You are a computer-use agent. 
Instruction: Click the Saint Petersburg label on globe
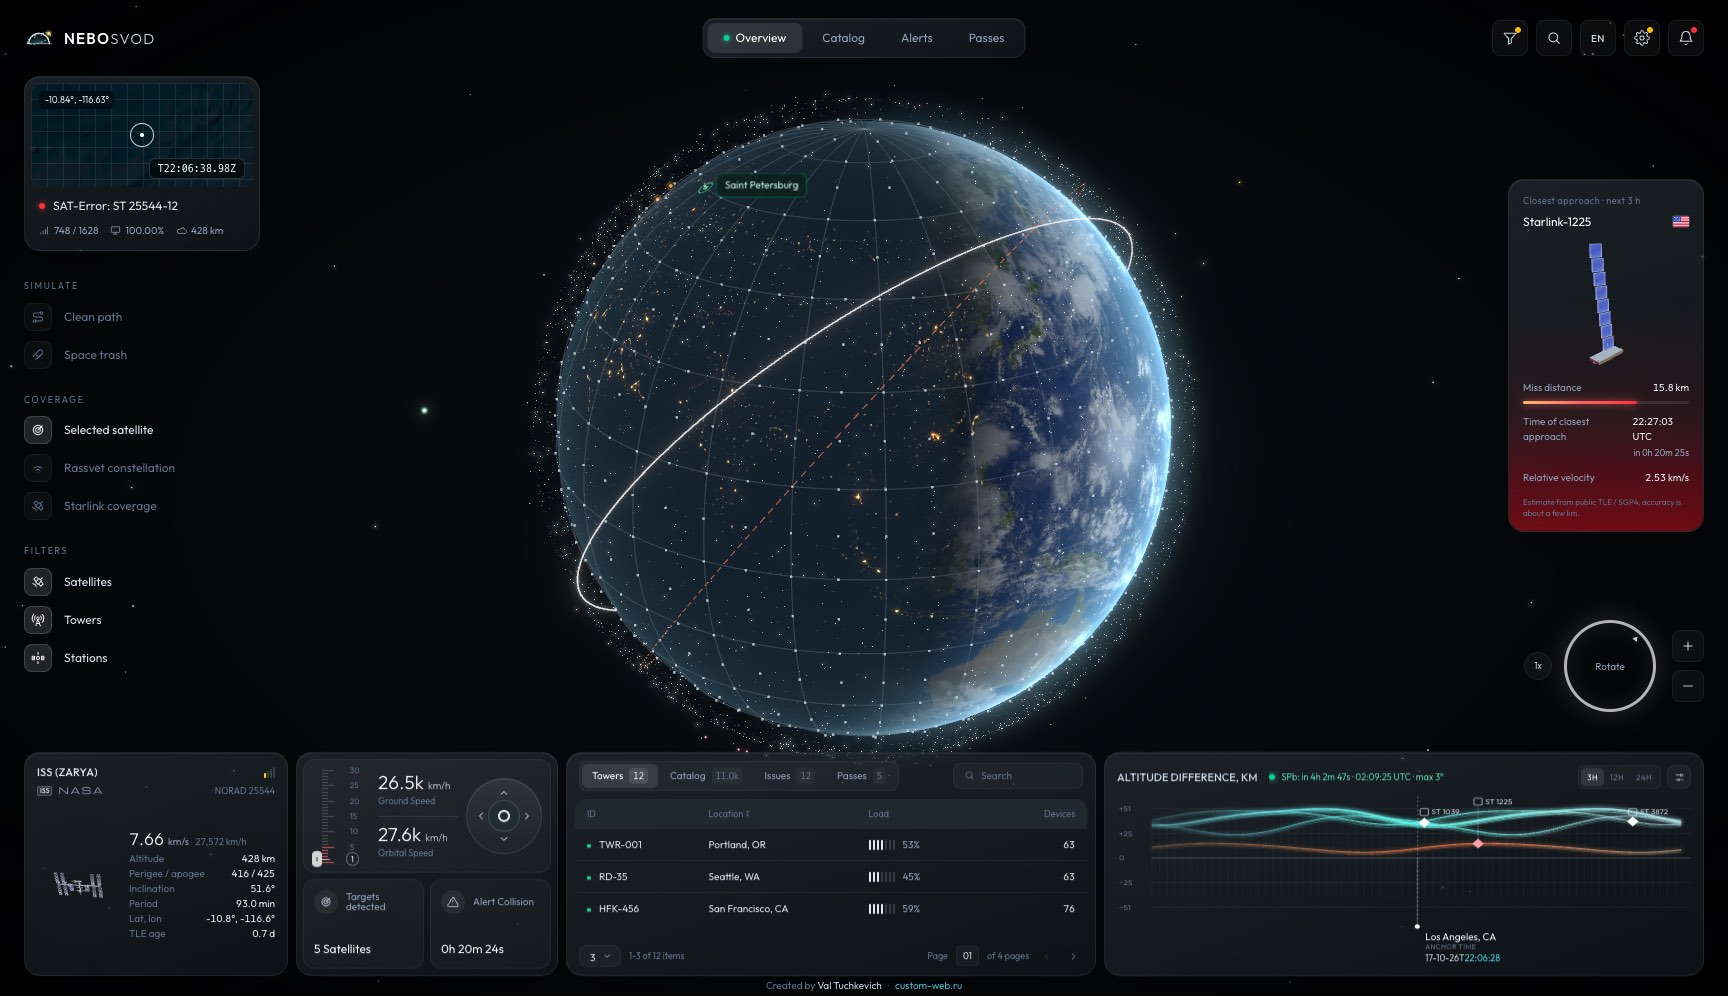(761, 185)
